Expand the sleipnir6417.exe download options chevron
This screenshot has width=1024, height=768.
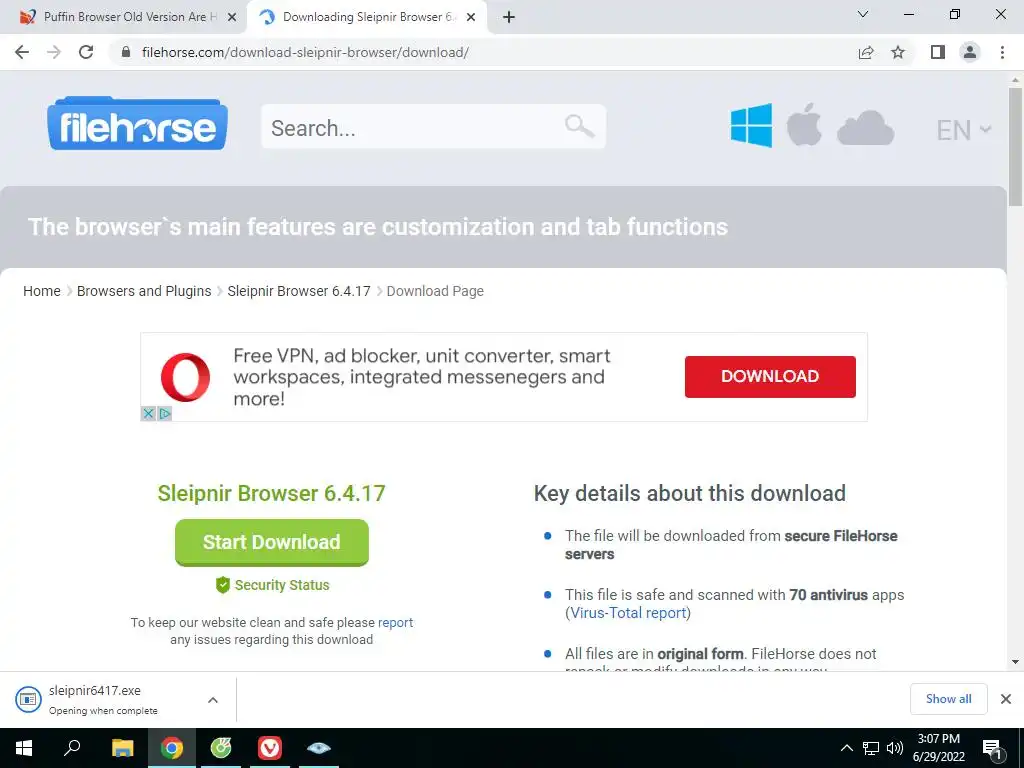coord(213,699)
